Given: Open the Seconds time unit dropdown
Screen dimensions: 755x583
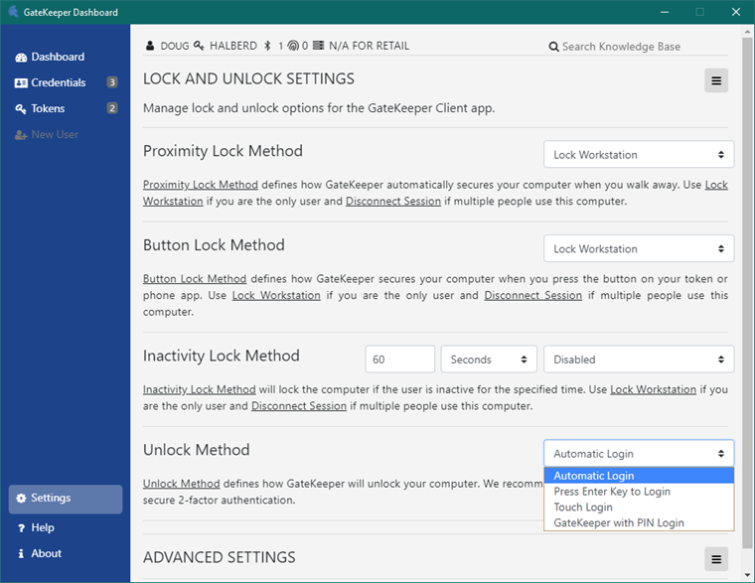Looking at the screenshot, I should coord(488,359).
